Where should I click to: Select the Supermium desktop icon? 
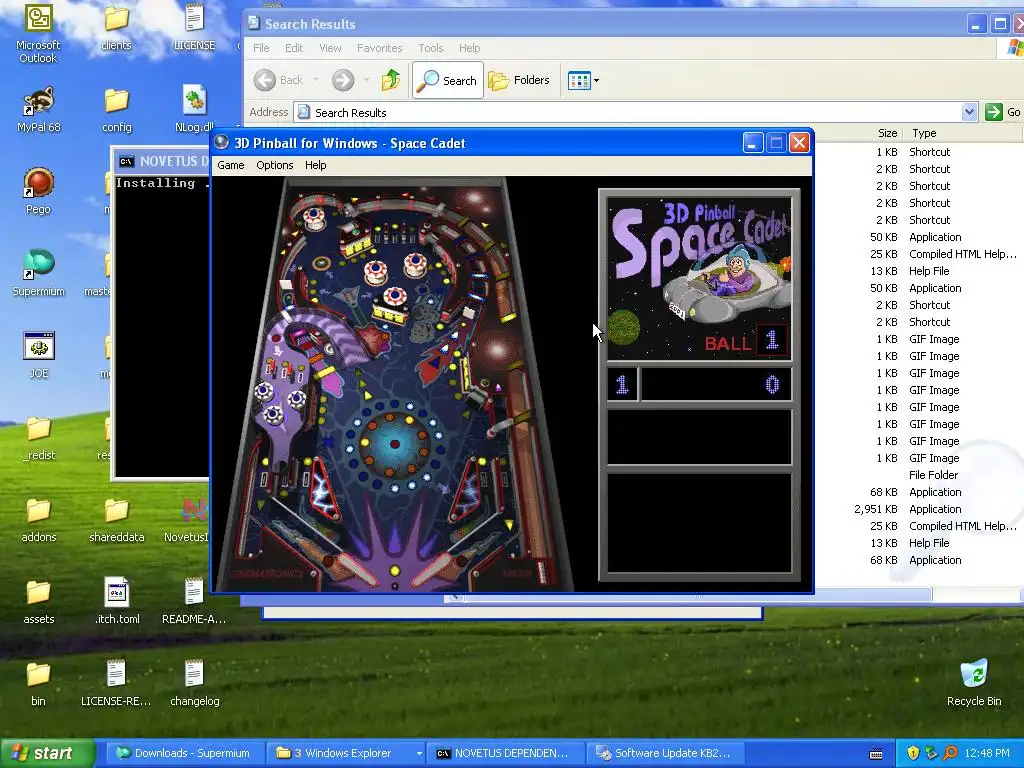click(39, 273)
